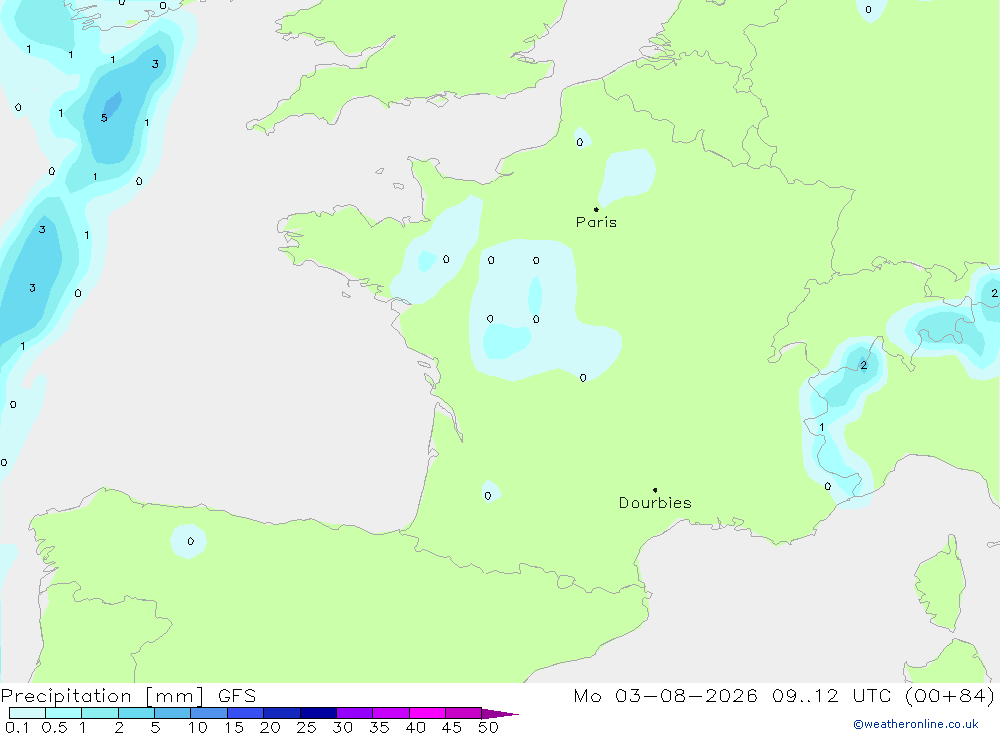Viewport: 1000px width, 733px height.
Task: Pick the 35–40 mm legend swatch
Action: pyautogui.click(x=391, y=713)
